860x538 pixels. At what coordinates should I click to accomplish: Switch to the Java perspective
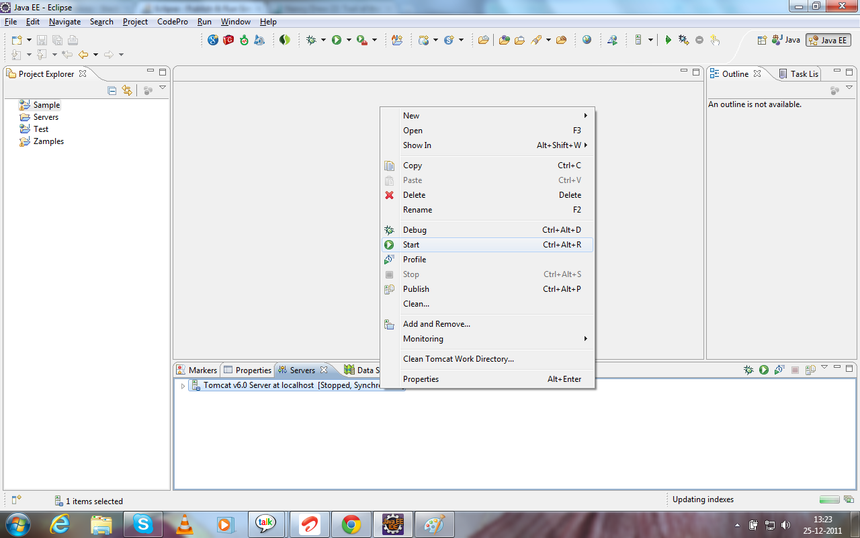(x=786, y=40)
